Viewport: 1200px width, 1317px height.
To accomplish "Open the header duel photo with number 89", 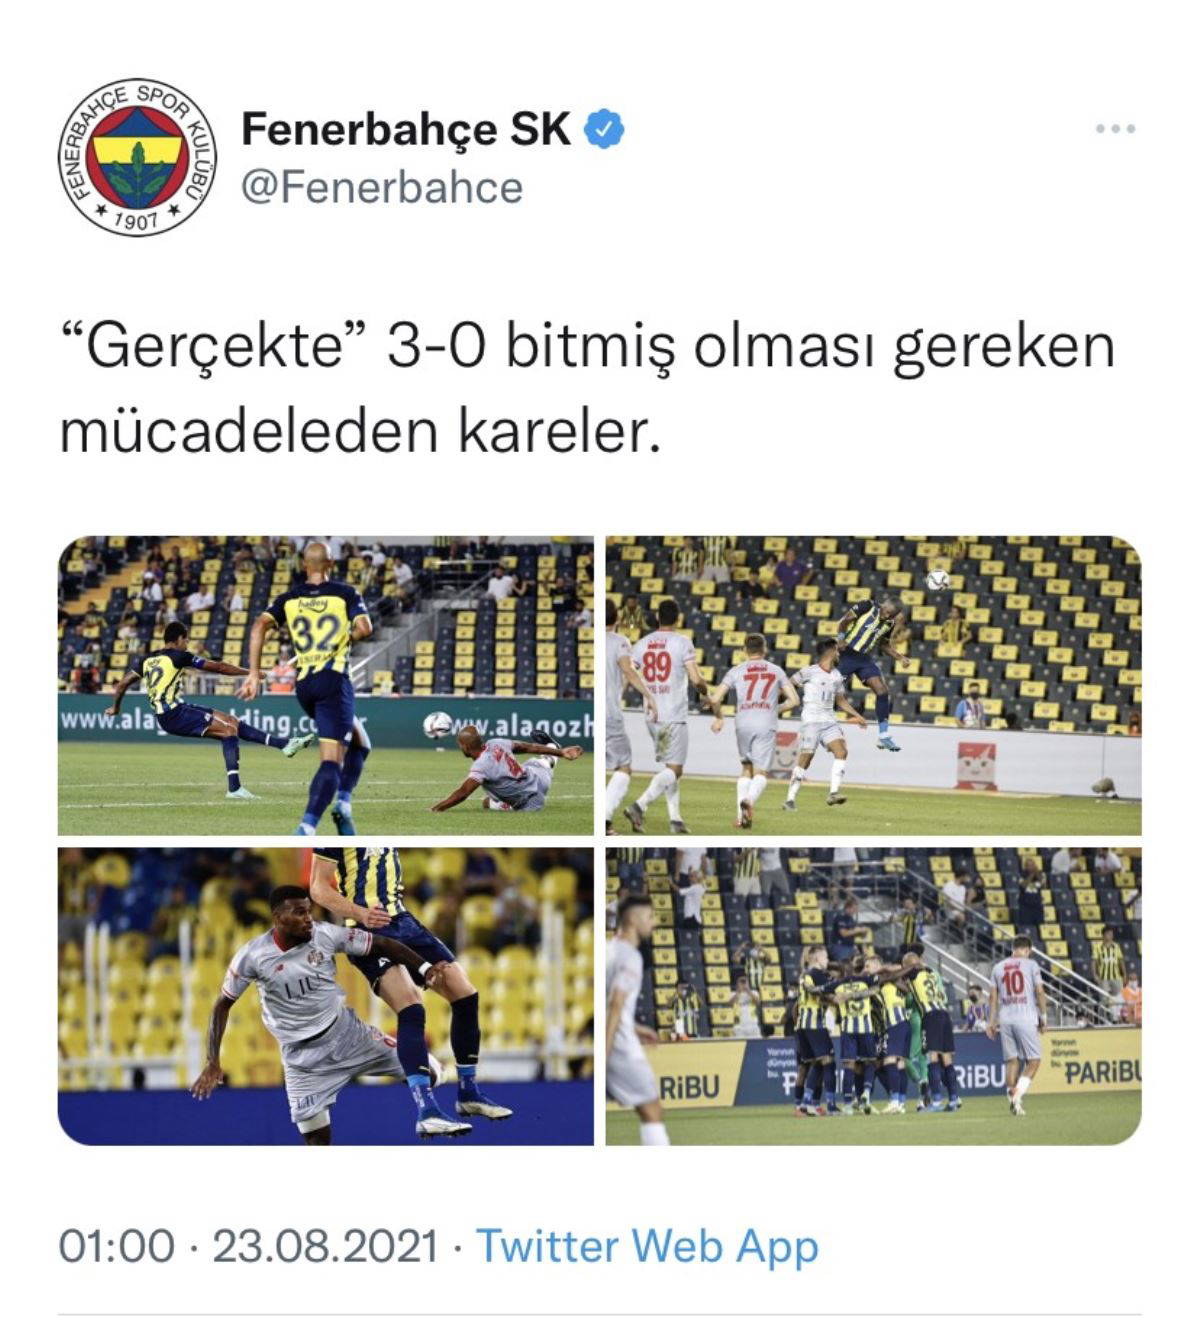I will [873, 686].
